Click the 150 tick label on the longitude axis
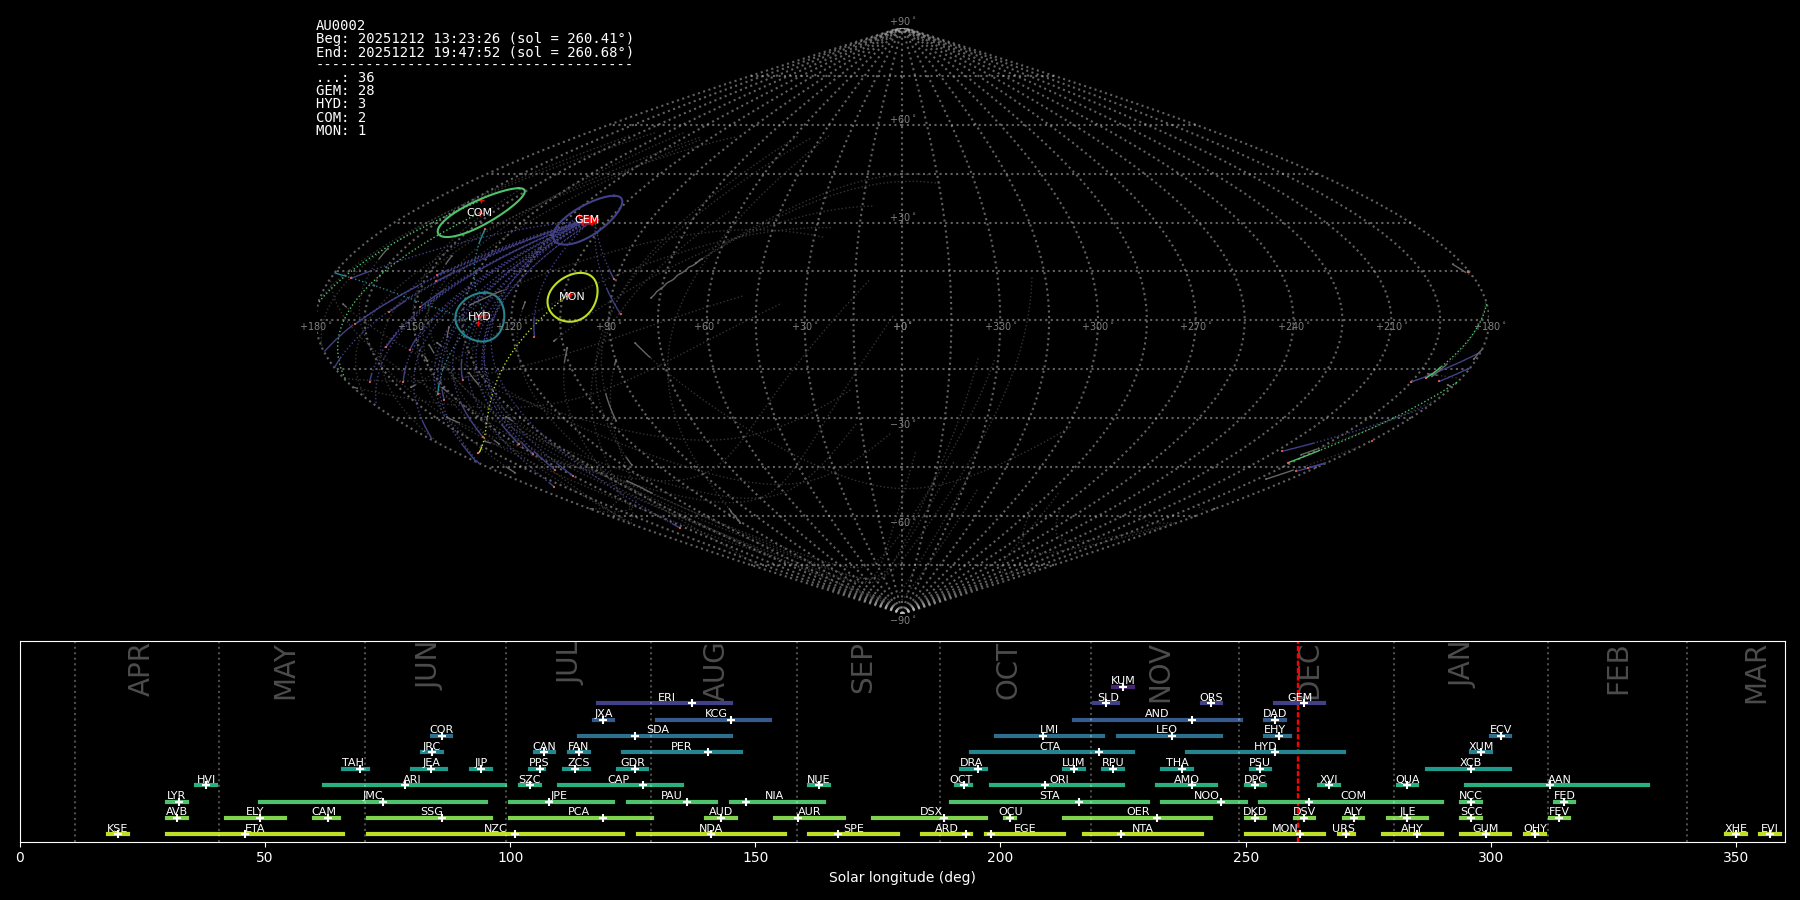This screenshot has height=900, width=1800. click(x=755, y=858)
